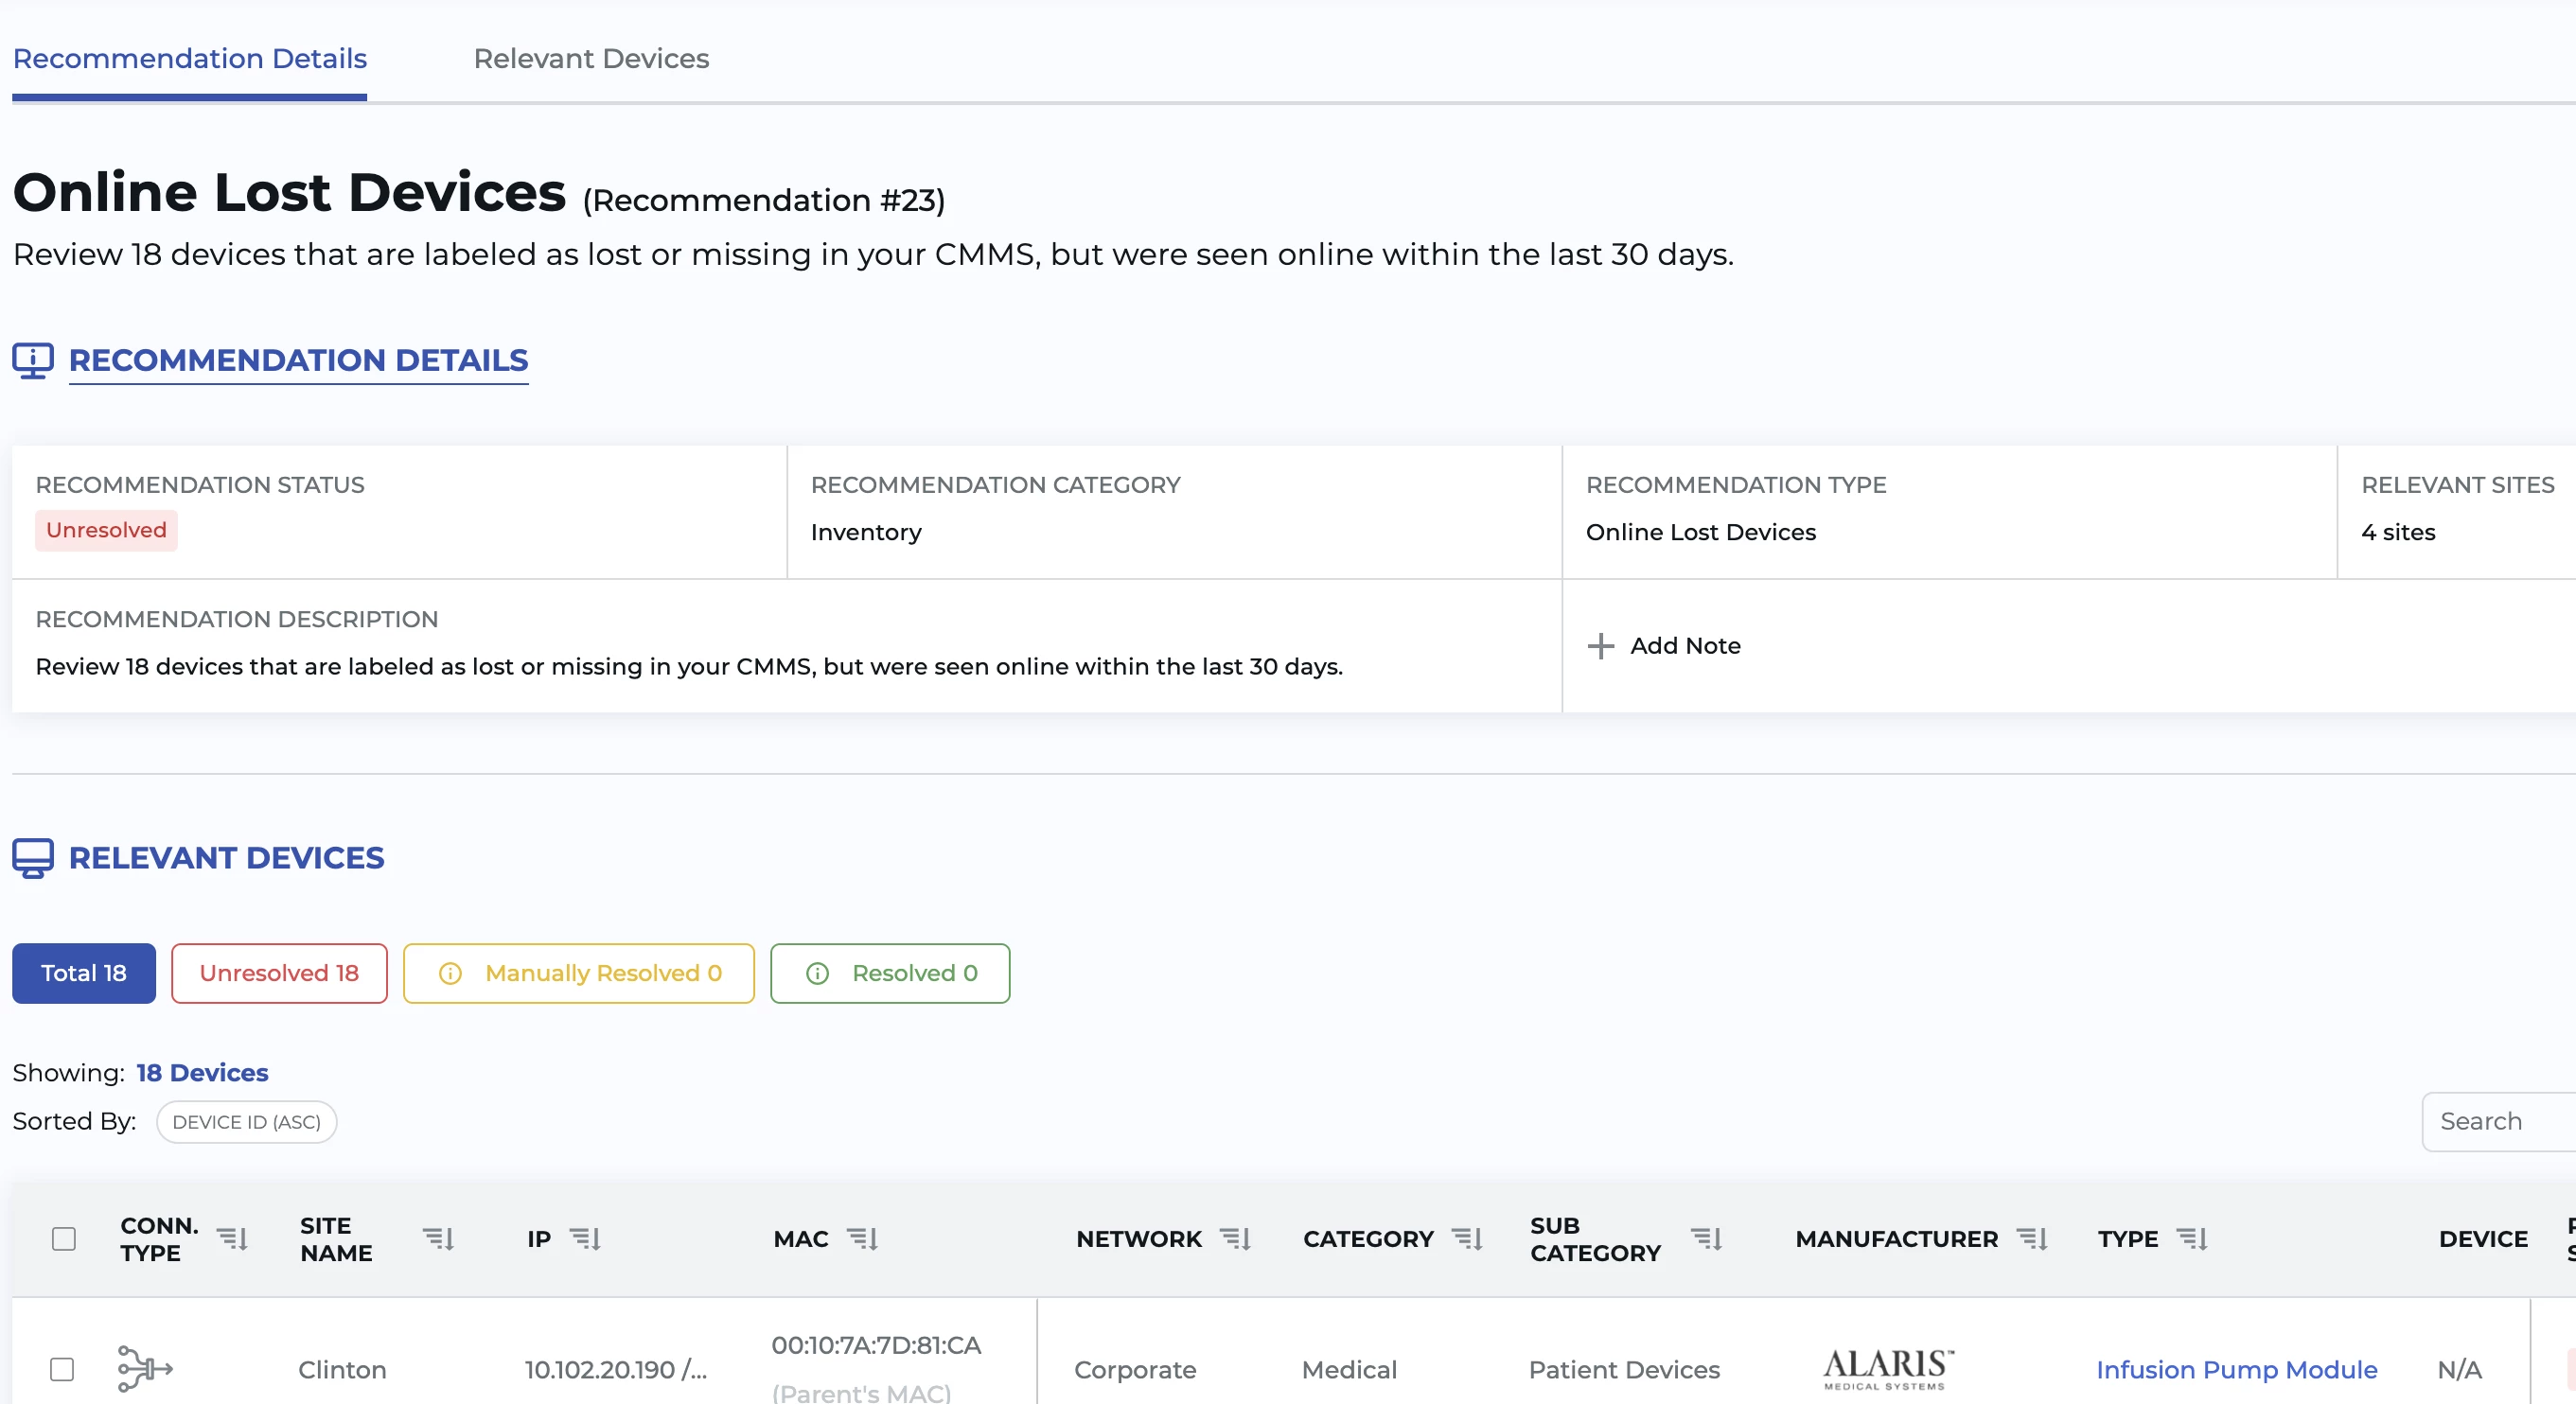Click the DEVICE ID (ASC) sort chip

246,1122
